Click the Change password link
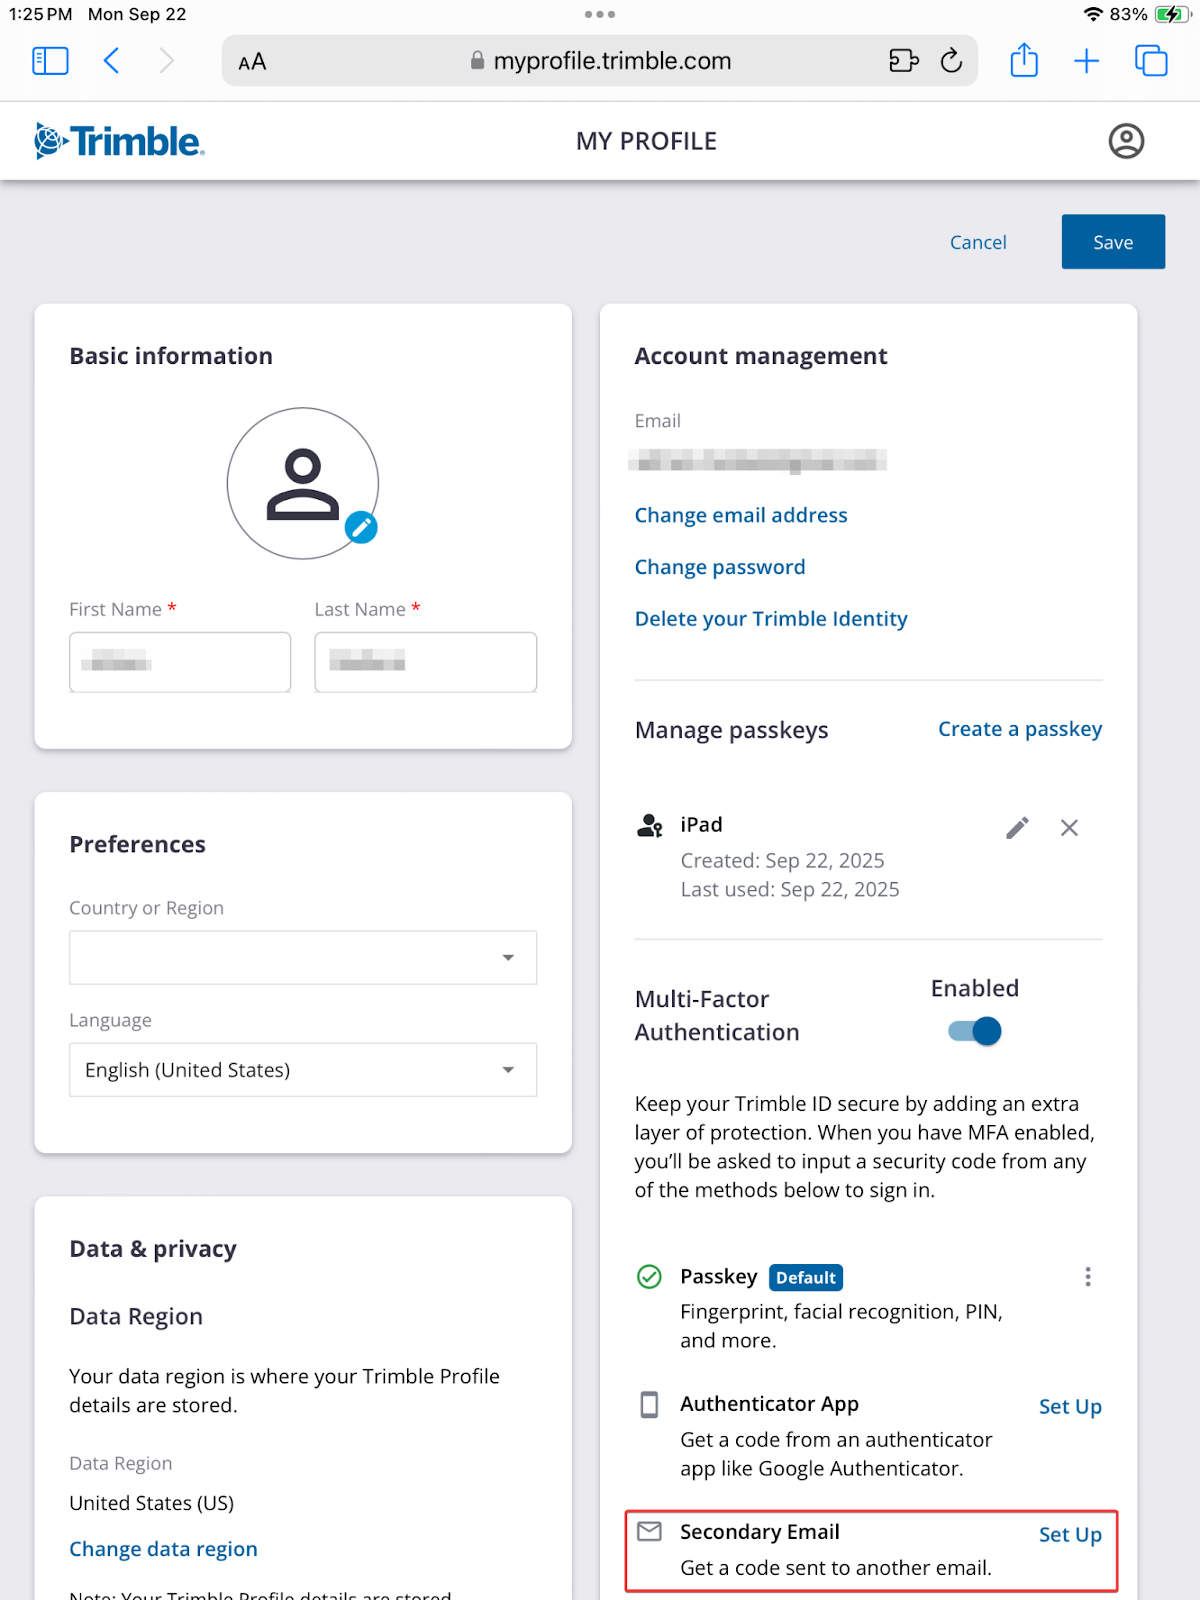 720,567
